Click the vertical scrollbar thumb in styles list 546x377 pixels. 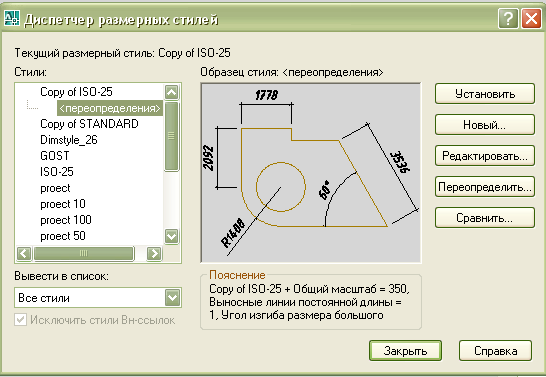click(x=171, y=136)
